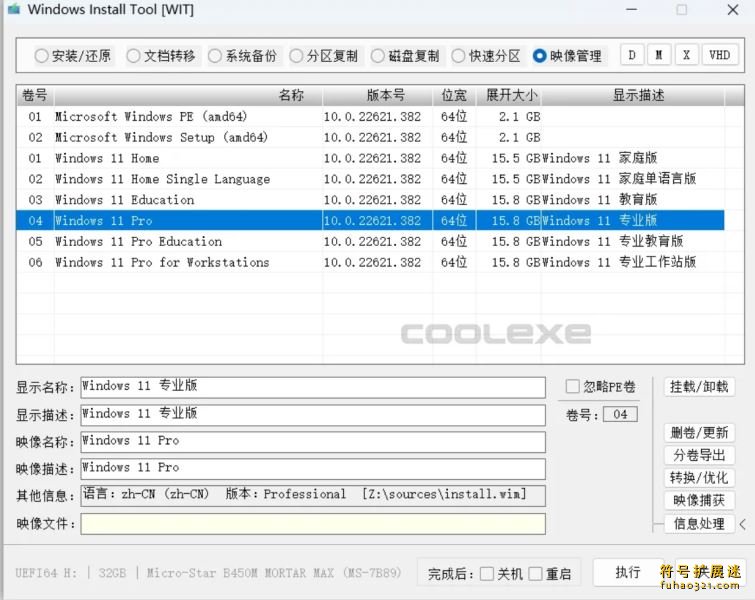
Task: Click the 卷号 04 field
Action: (x=620, y=414)
